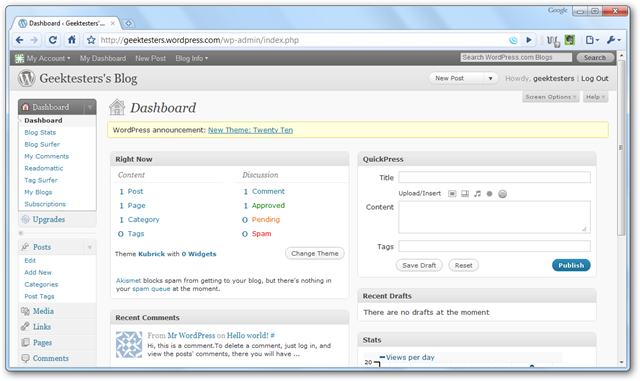The image size is (640, 381).
Task: Collapse the Posts sidebar section arrow
Action: [x=90, y=247]
